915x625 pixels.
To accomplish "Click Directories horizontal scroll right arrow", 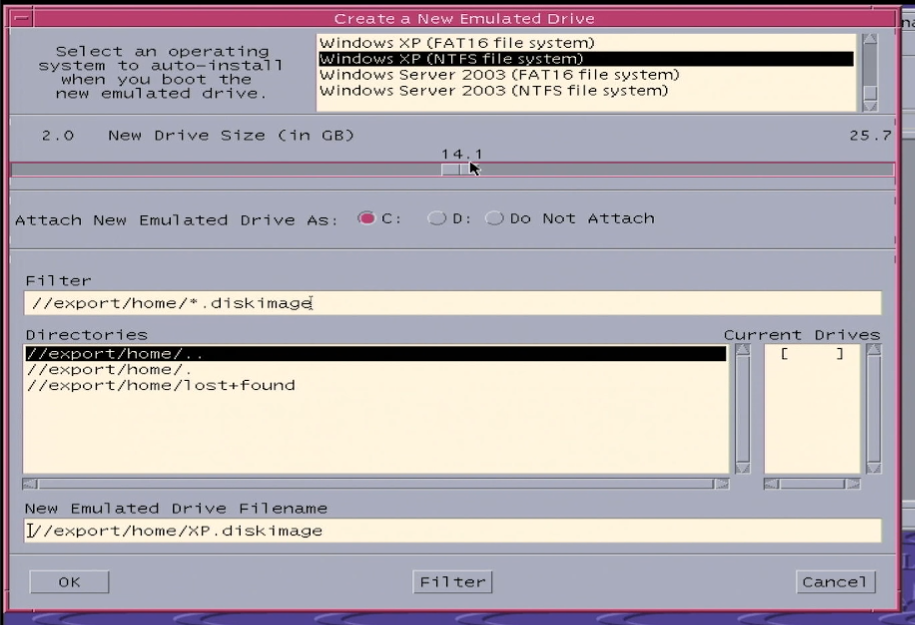I will pyautogui.click(x=722, y=484).
